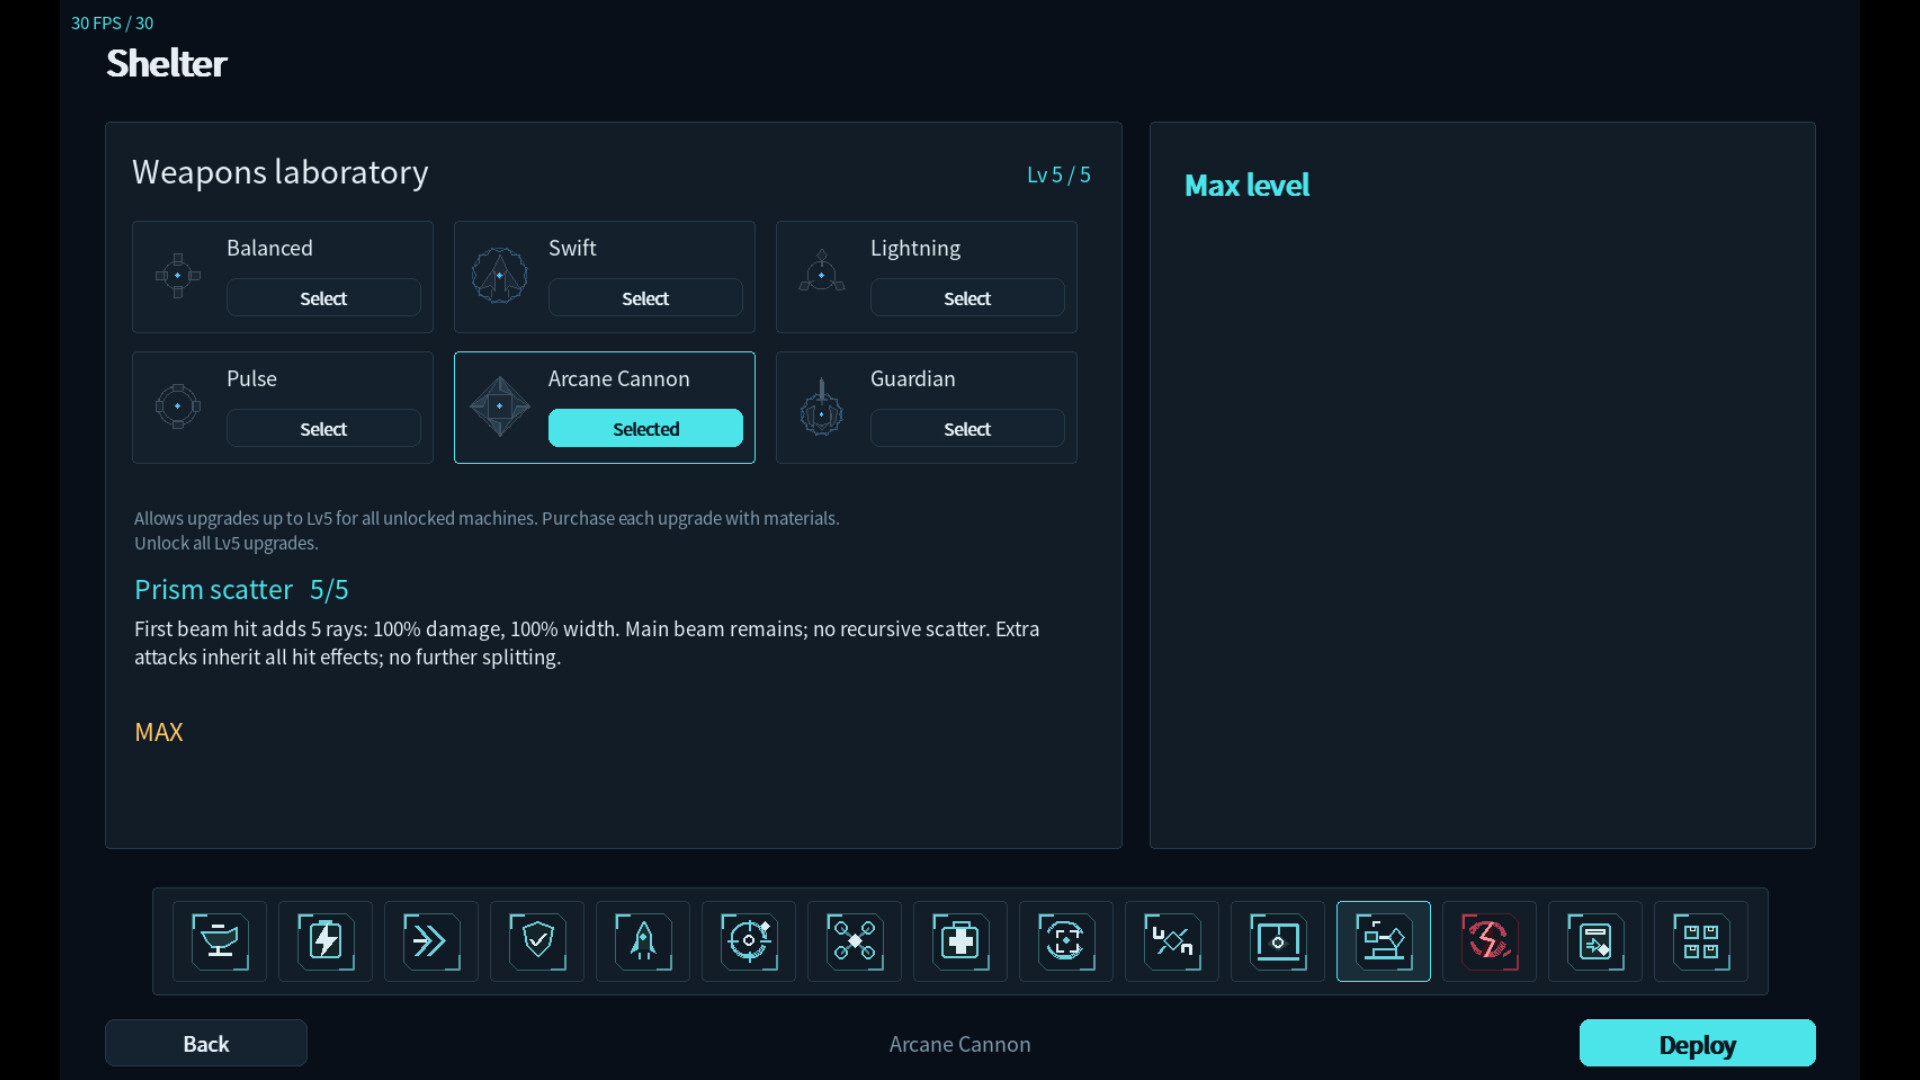
Task: Select the Swift machine
Action: tap(646, 298)
